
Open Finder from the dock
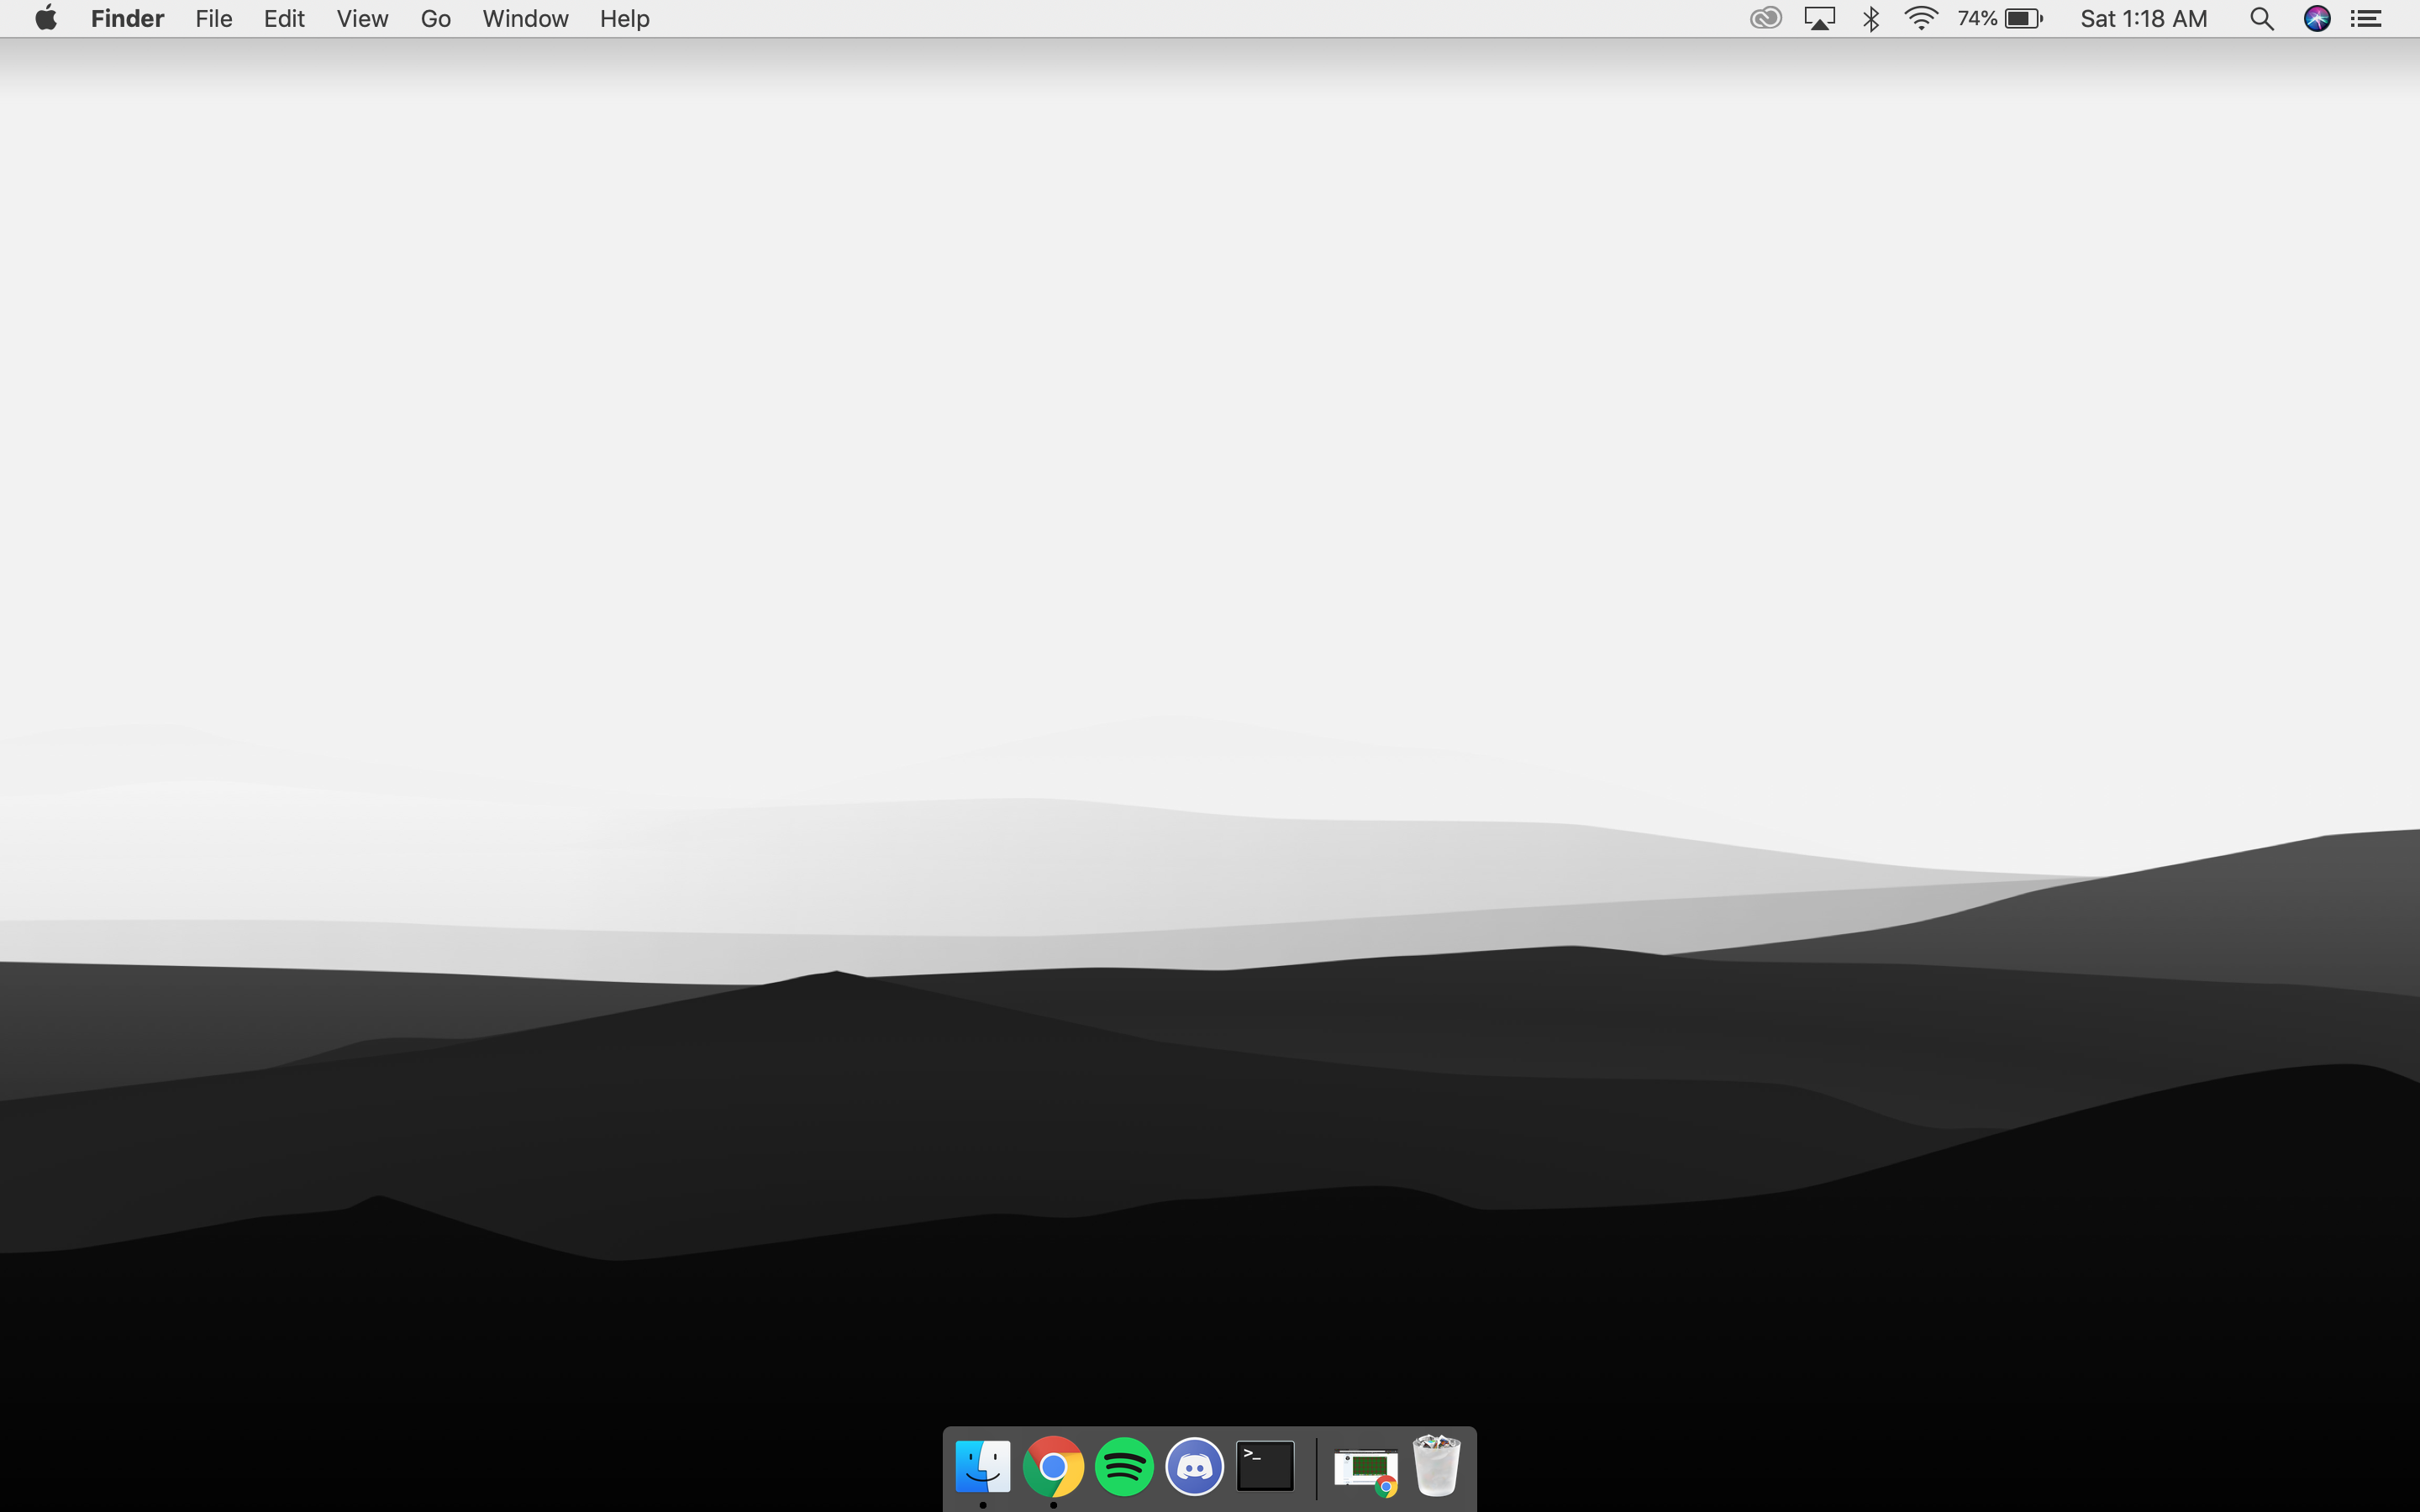click(983, 1466)
